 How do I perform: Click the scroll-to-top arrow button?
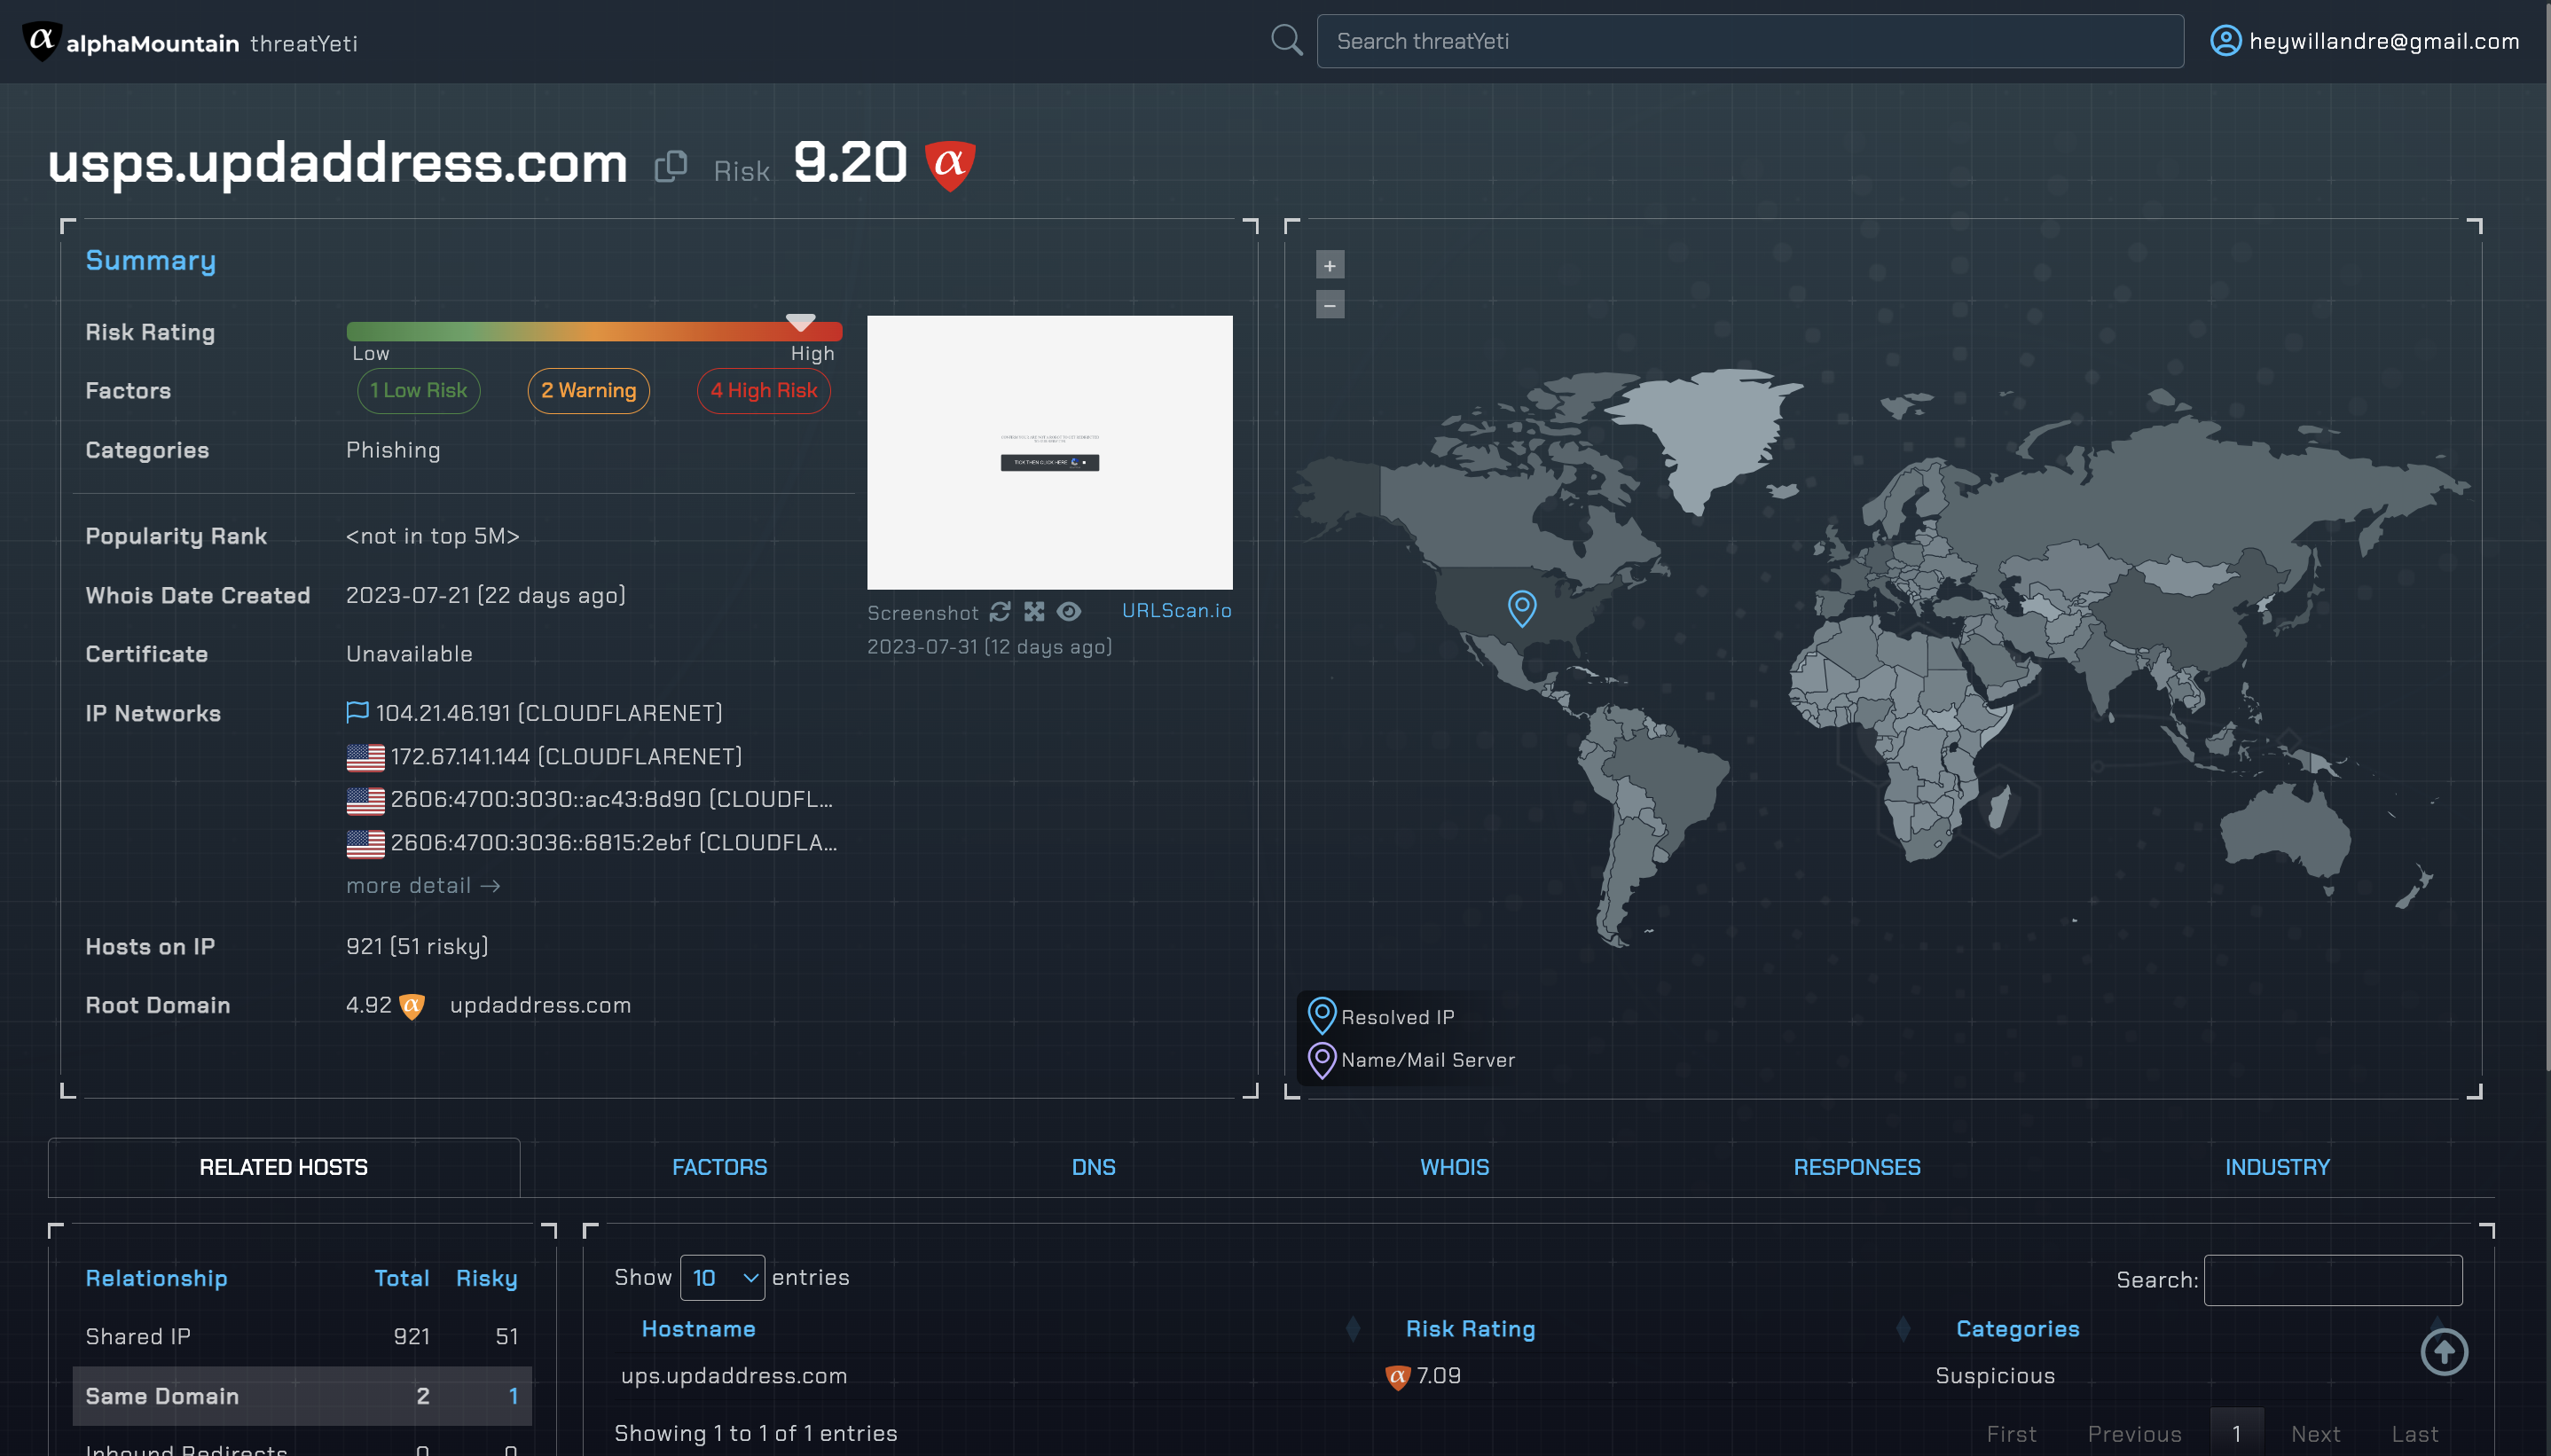click(x=2443, y=1352)
